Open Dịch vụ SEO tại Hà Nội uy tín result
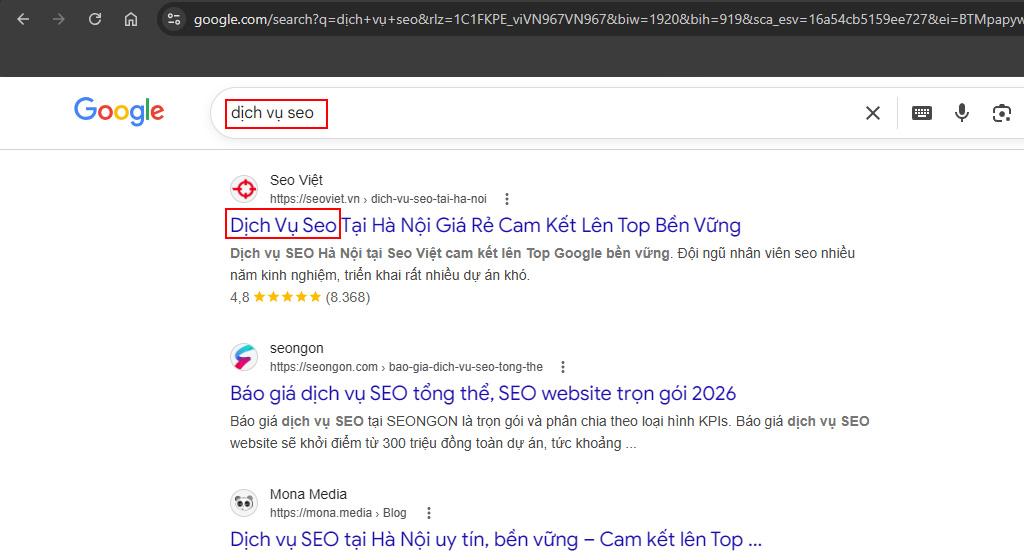Viewport: 1024px width, 559px height. coord(496,539)
